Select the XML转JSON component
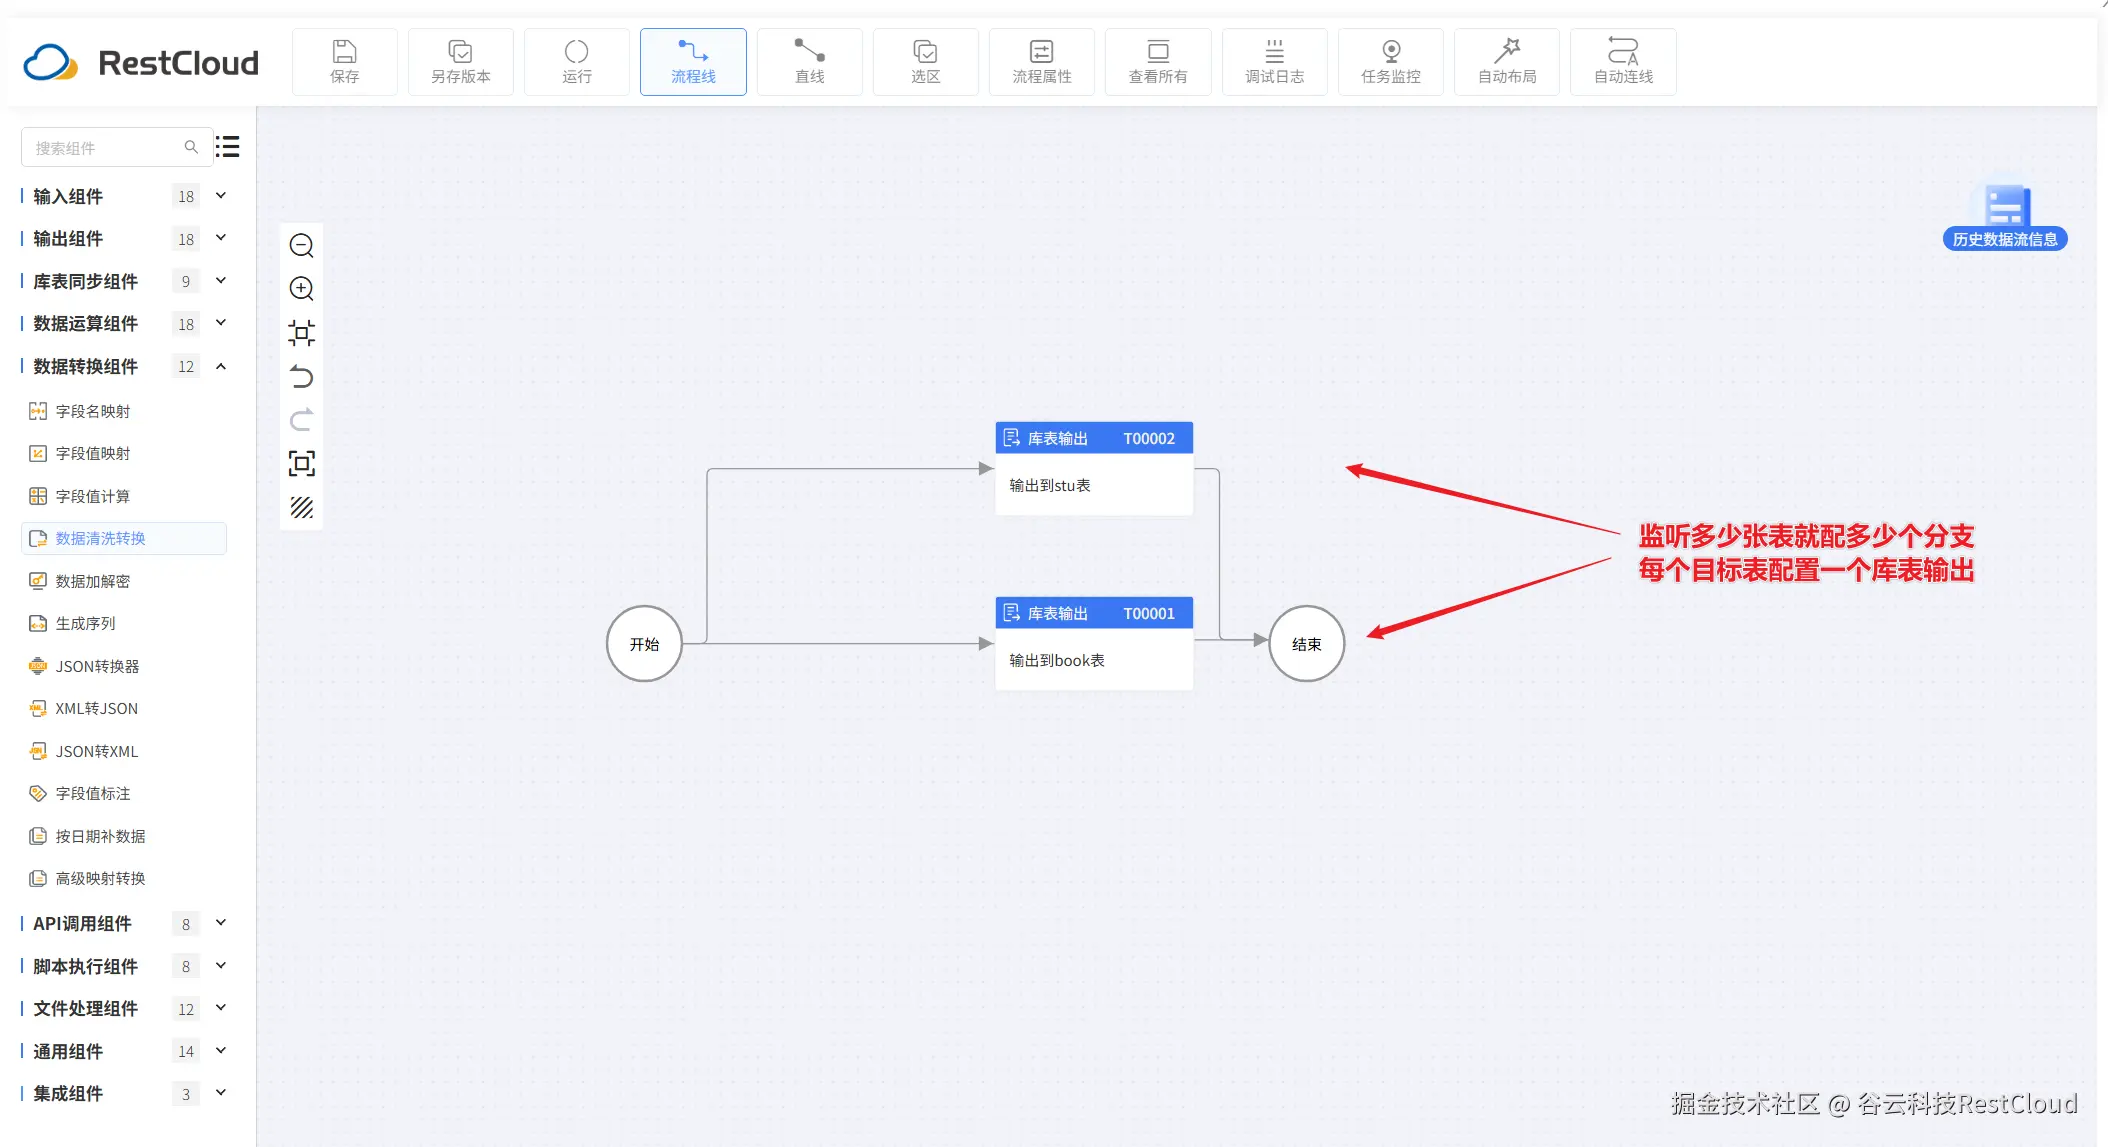This screenshot has width=2108, height=1147. (124, 708)
